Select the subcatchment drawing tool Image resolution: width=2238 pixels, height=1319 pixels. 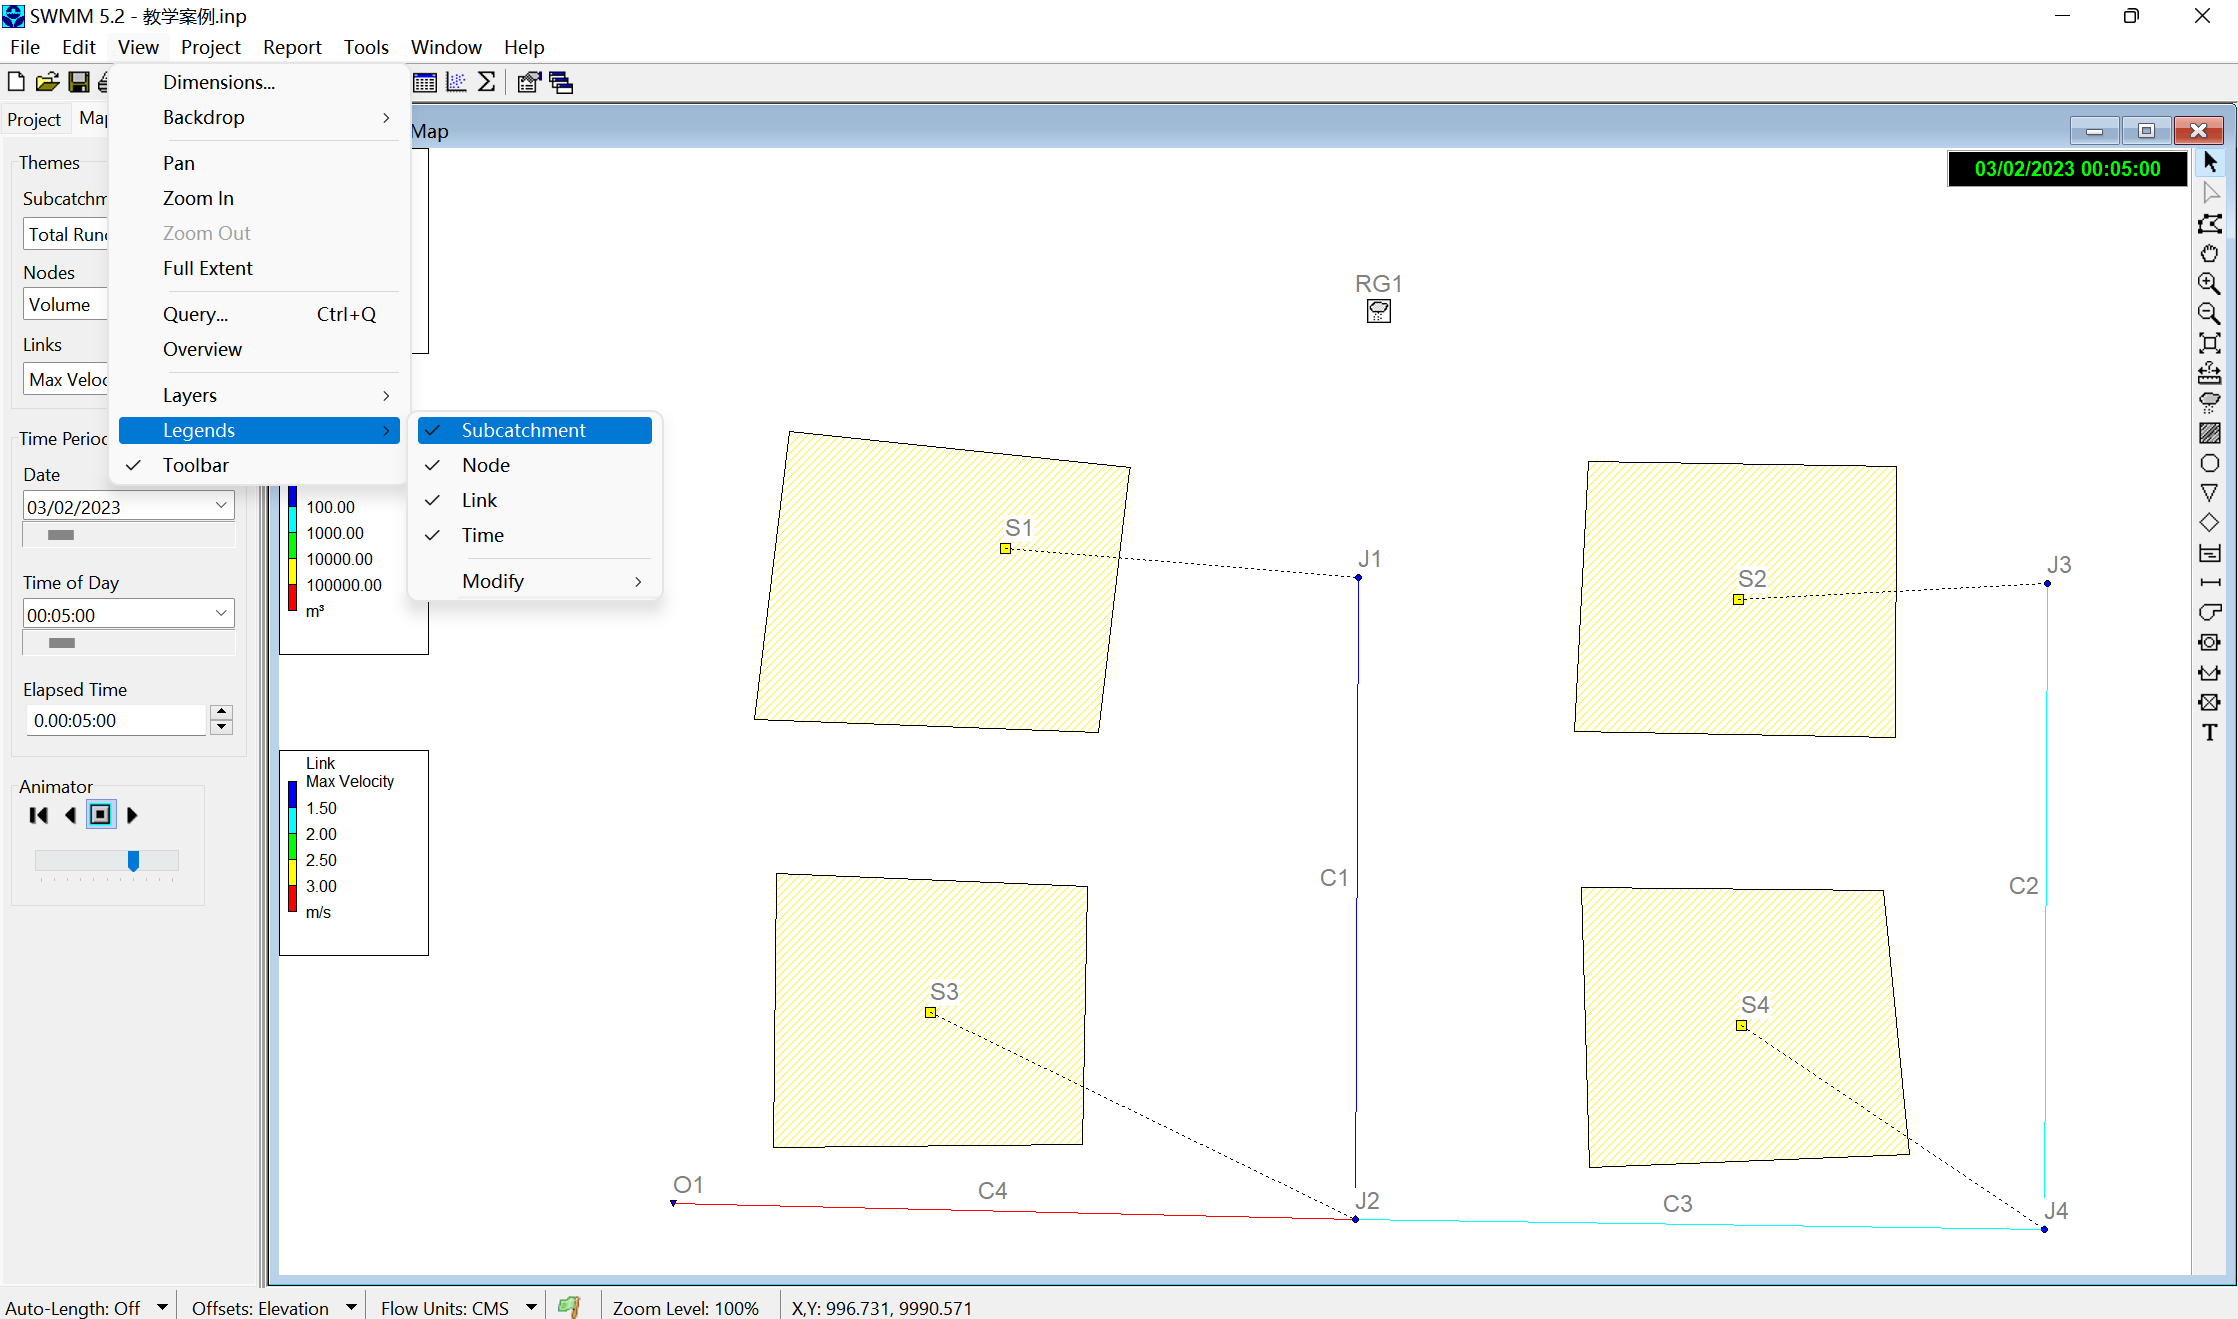[x=2209, y=433]
